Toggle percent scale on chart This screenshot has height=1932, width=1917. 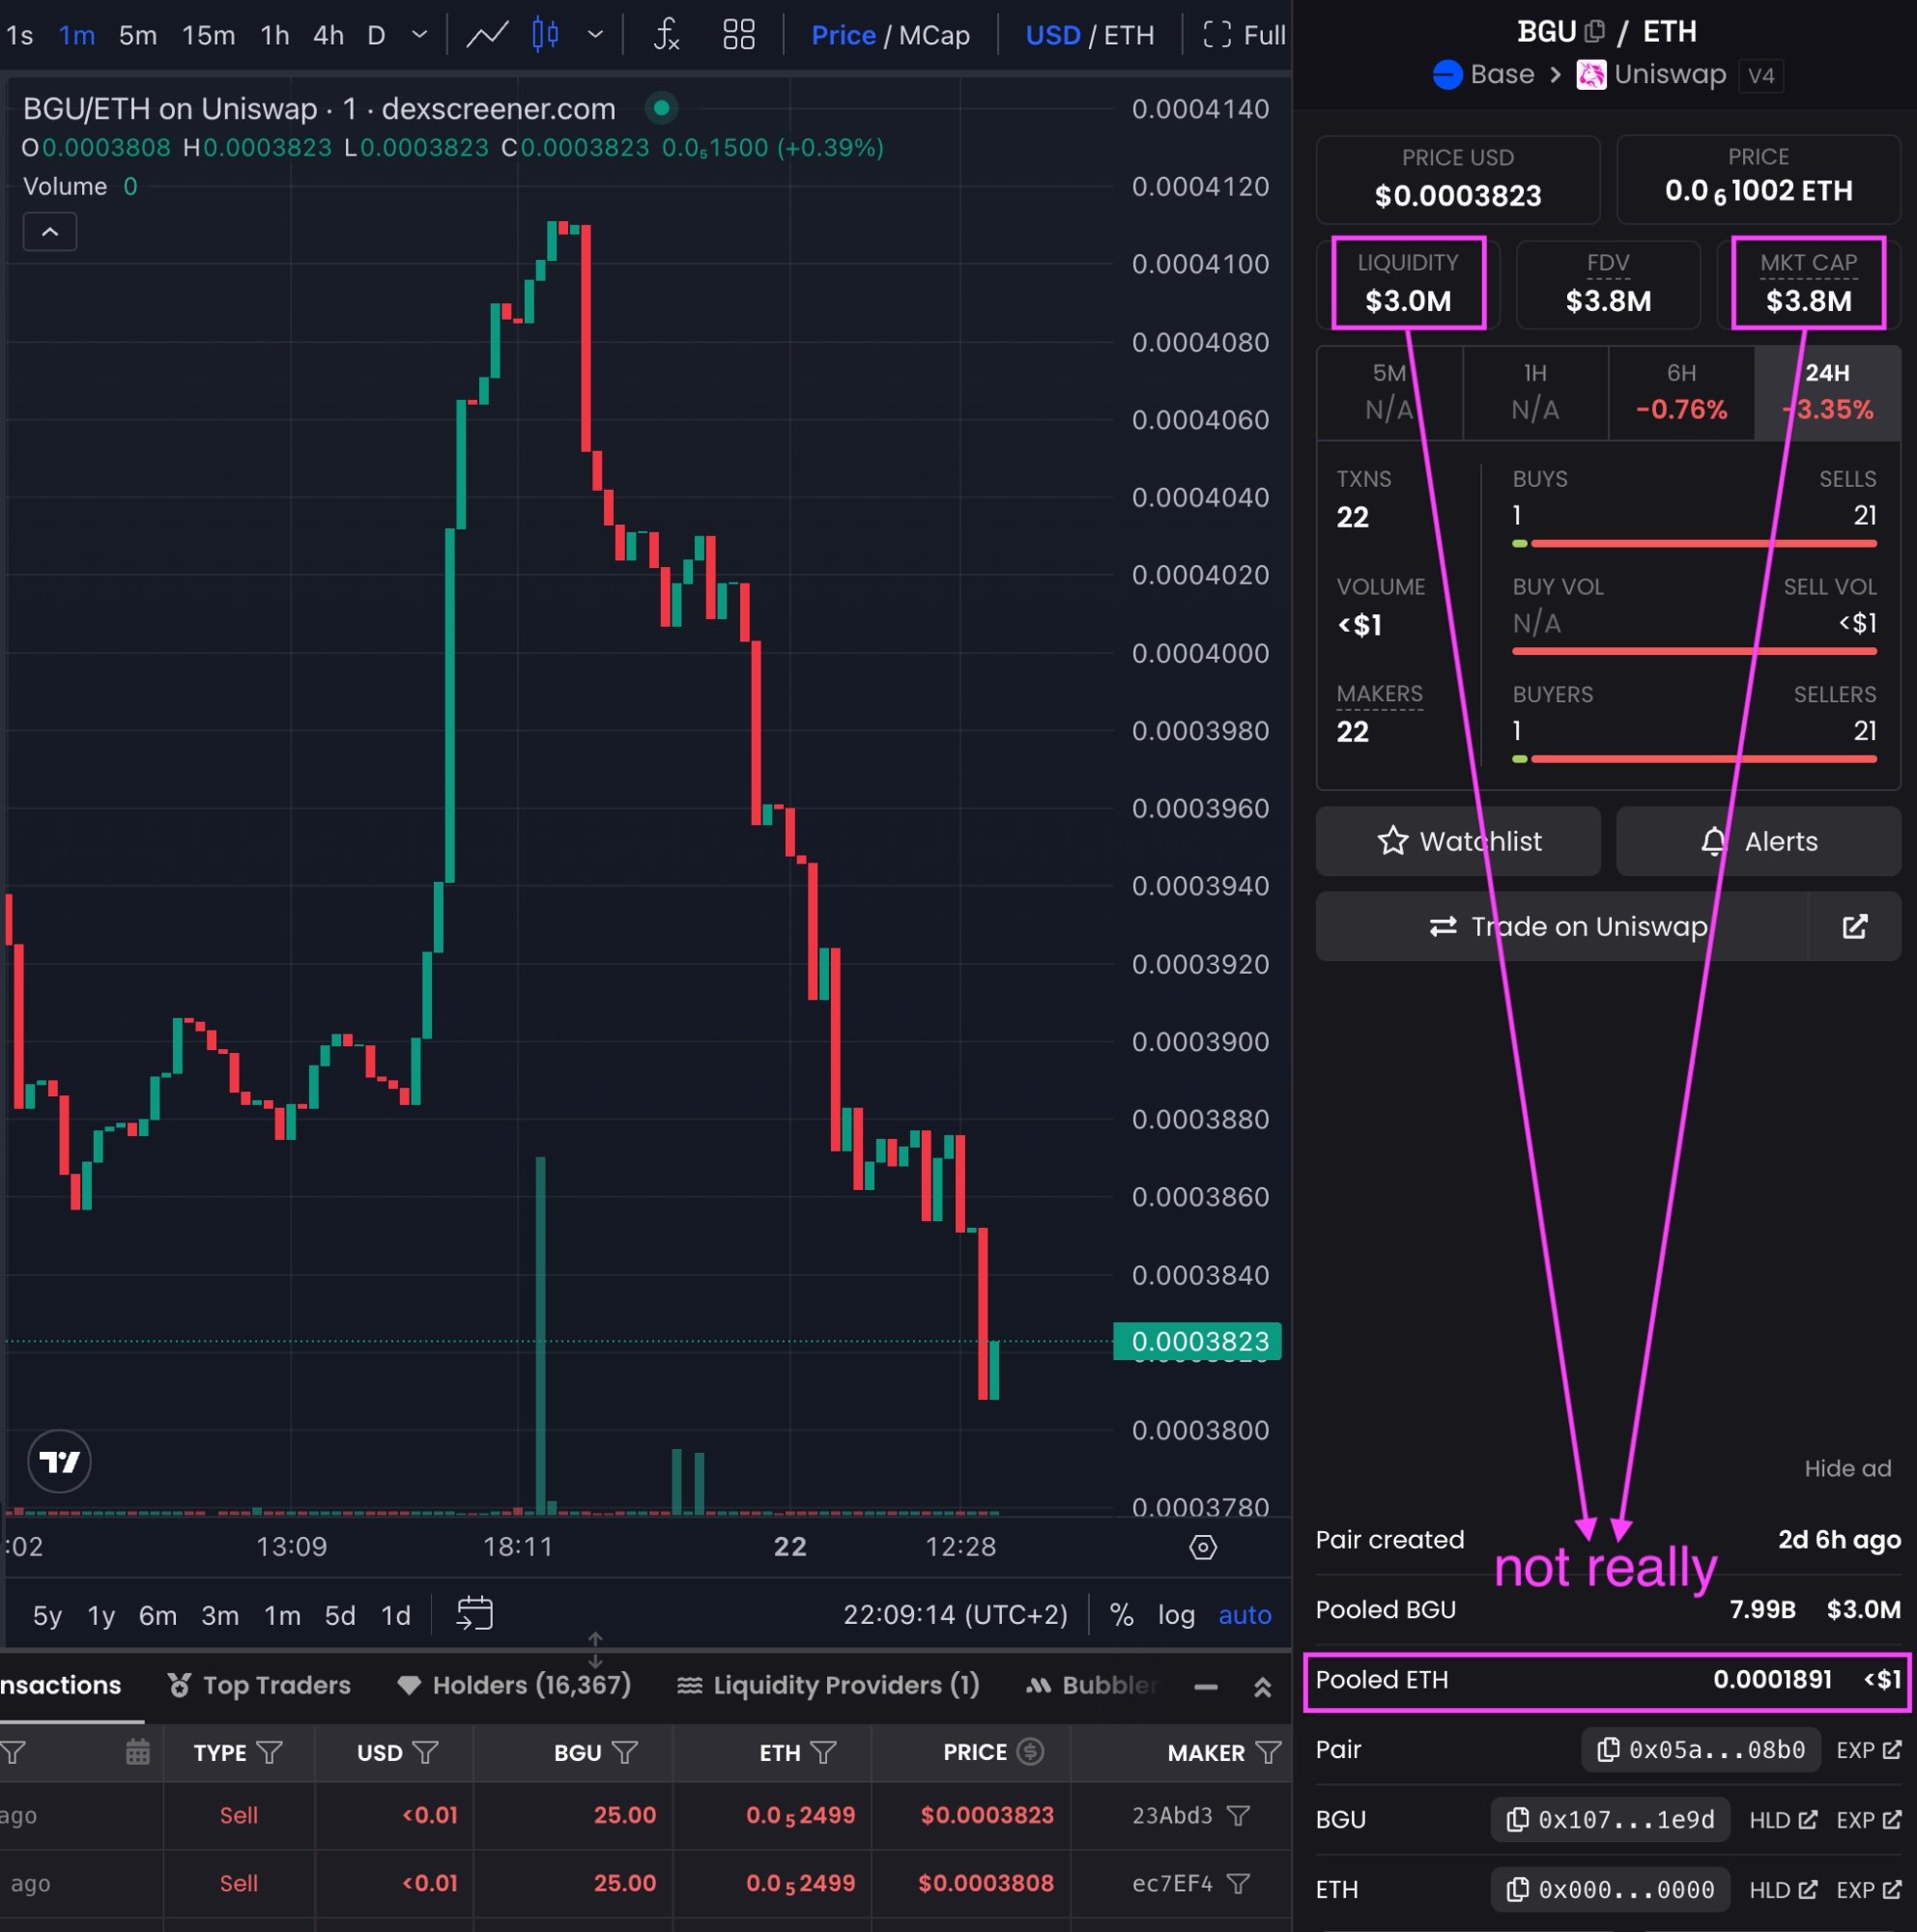pos(1121,1615)
